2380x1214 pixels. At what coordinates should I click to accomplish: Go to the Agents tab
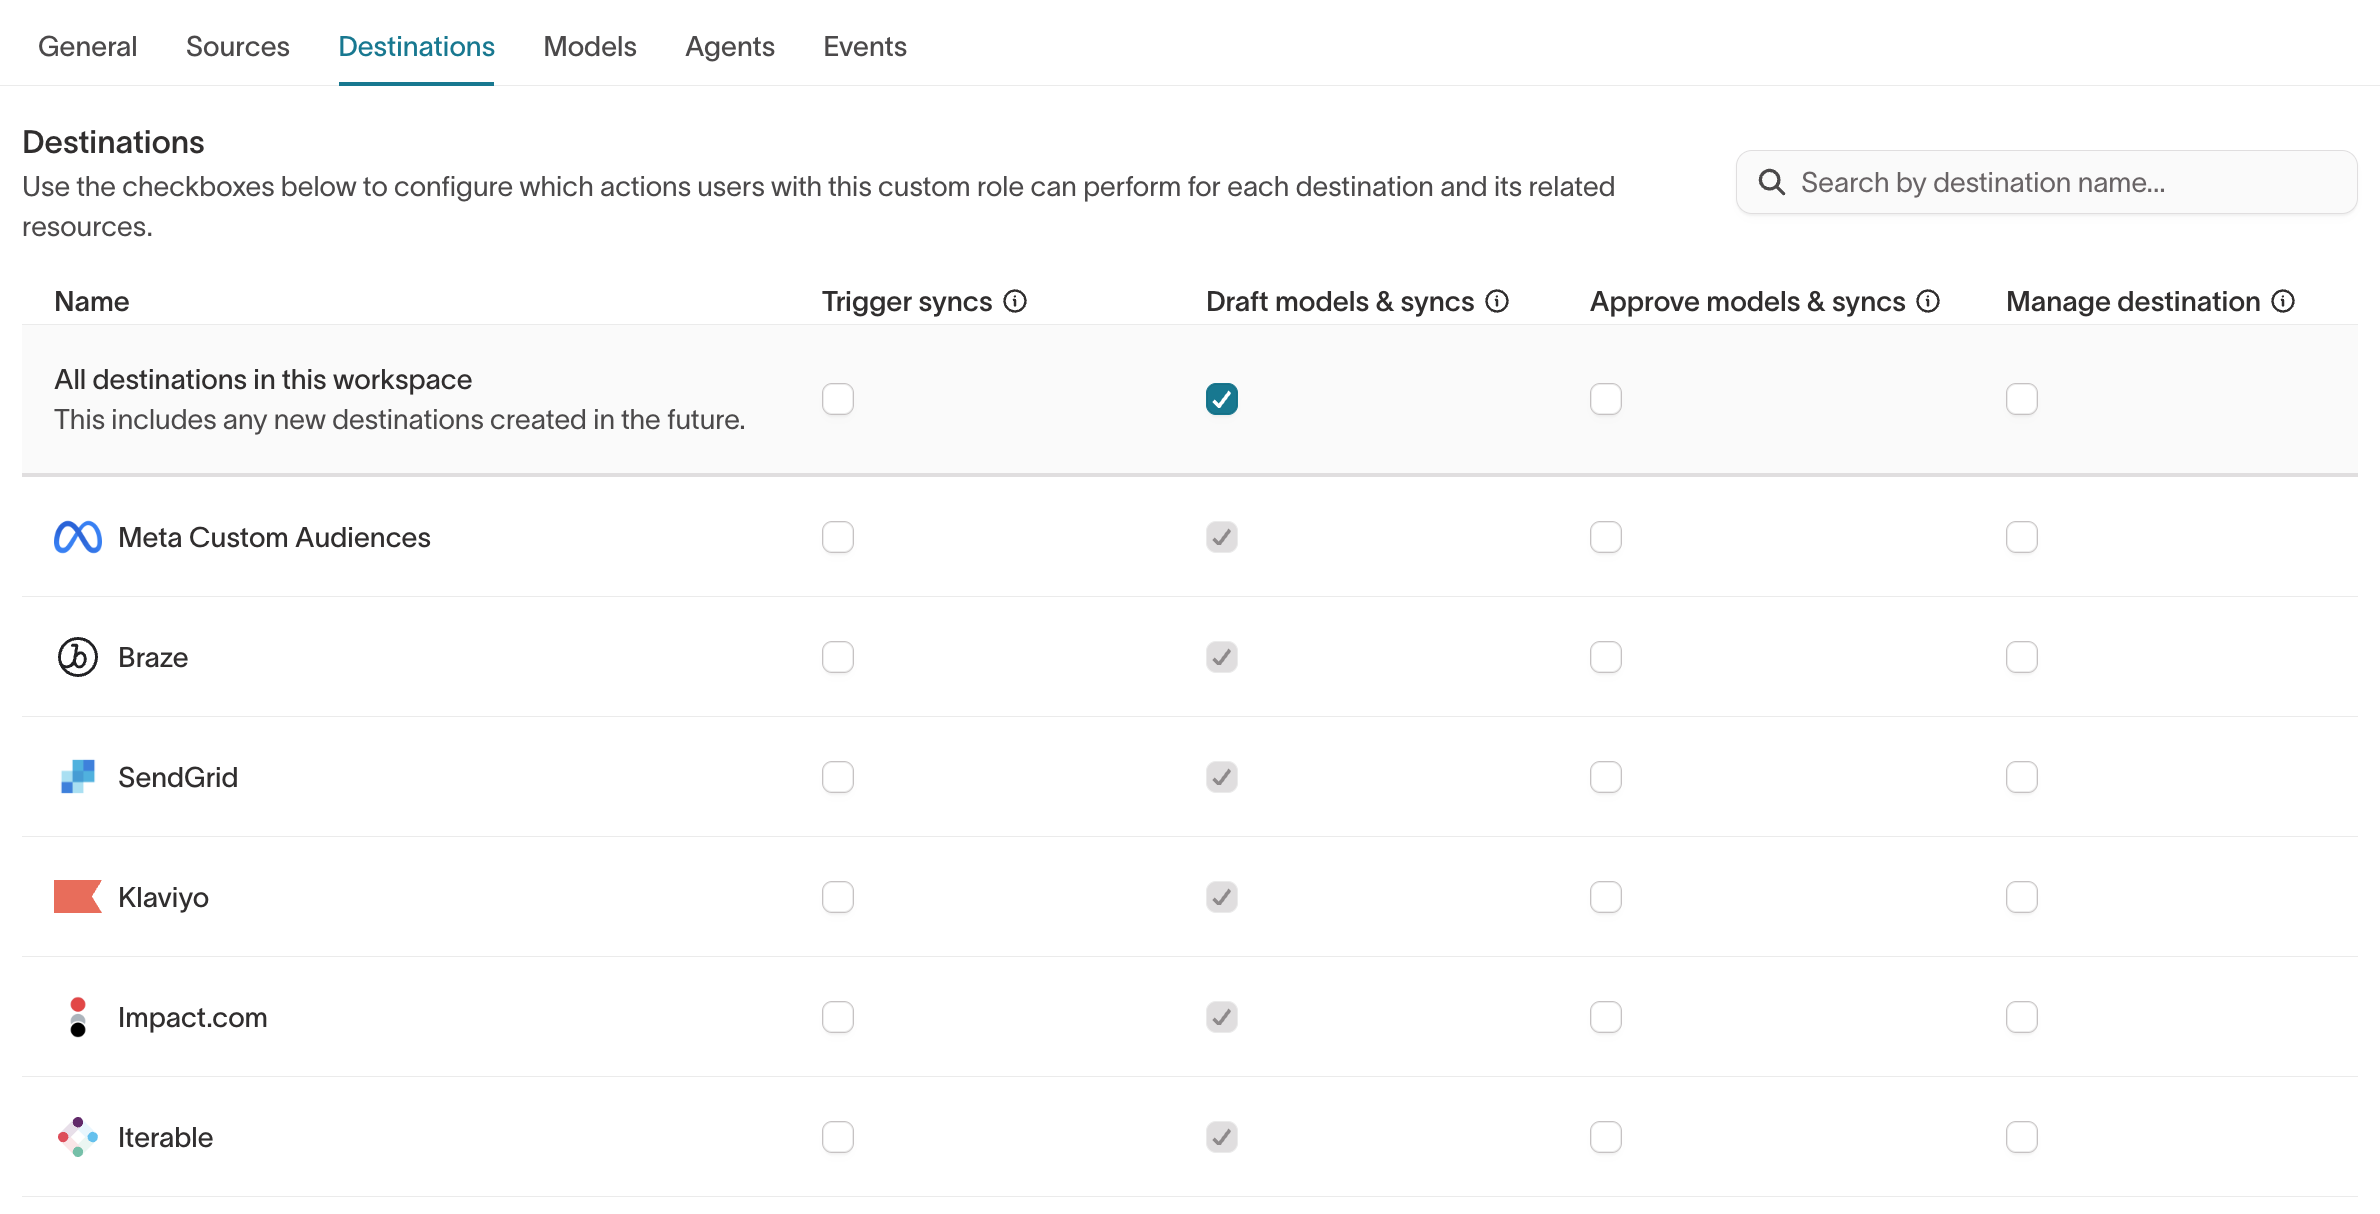(730, 46)
